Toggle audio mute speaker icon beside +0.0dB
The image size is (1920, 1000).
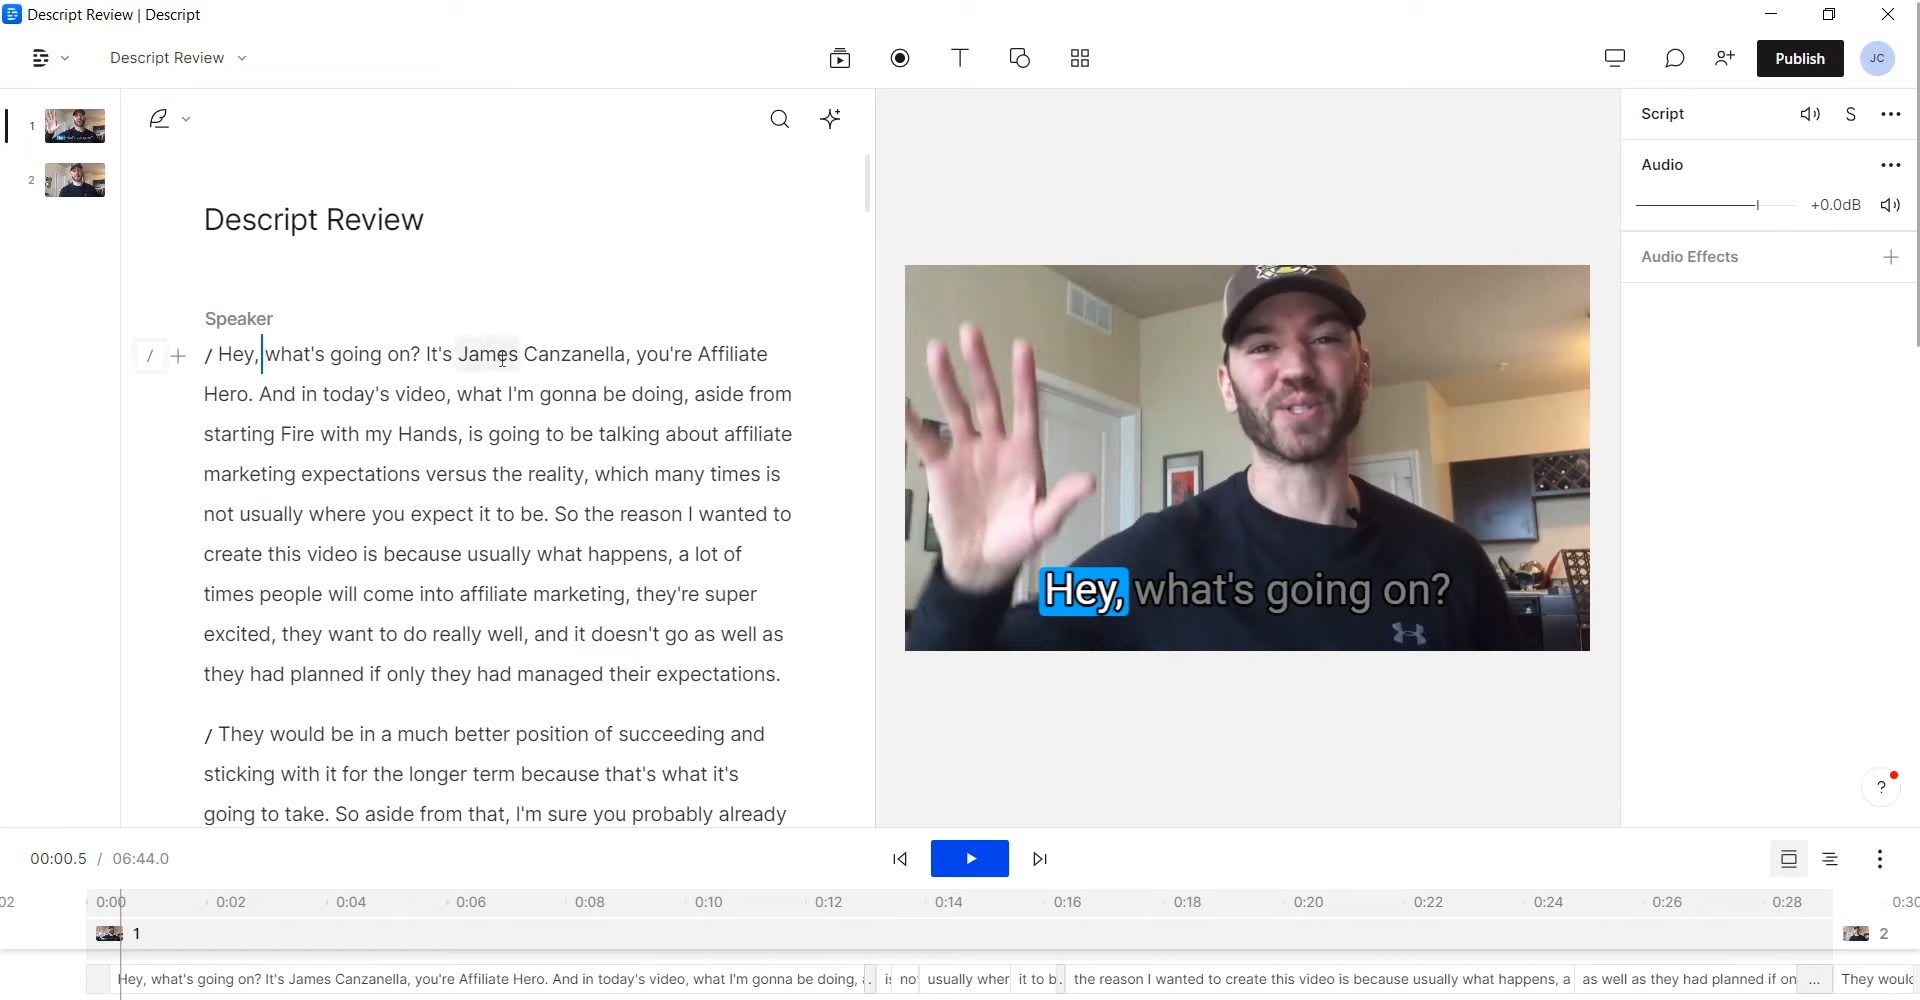[1890, 205]
